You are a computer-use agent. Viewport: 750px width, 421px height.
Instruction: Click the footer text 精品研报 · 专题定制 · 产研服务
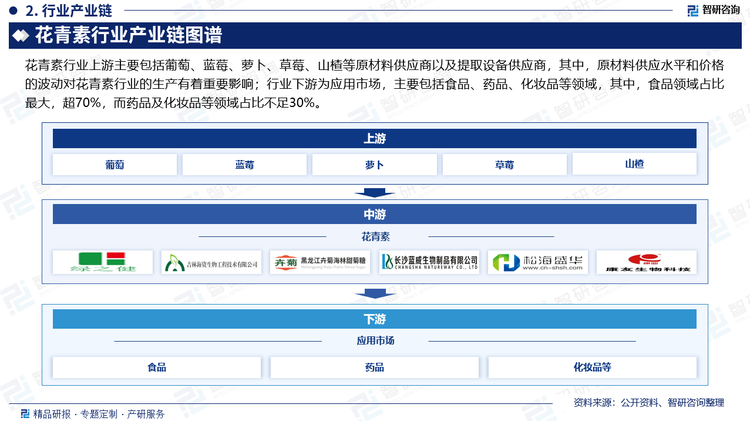[x=99, y=414]
